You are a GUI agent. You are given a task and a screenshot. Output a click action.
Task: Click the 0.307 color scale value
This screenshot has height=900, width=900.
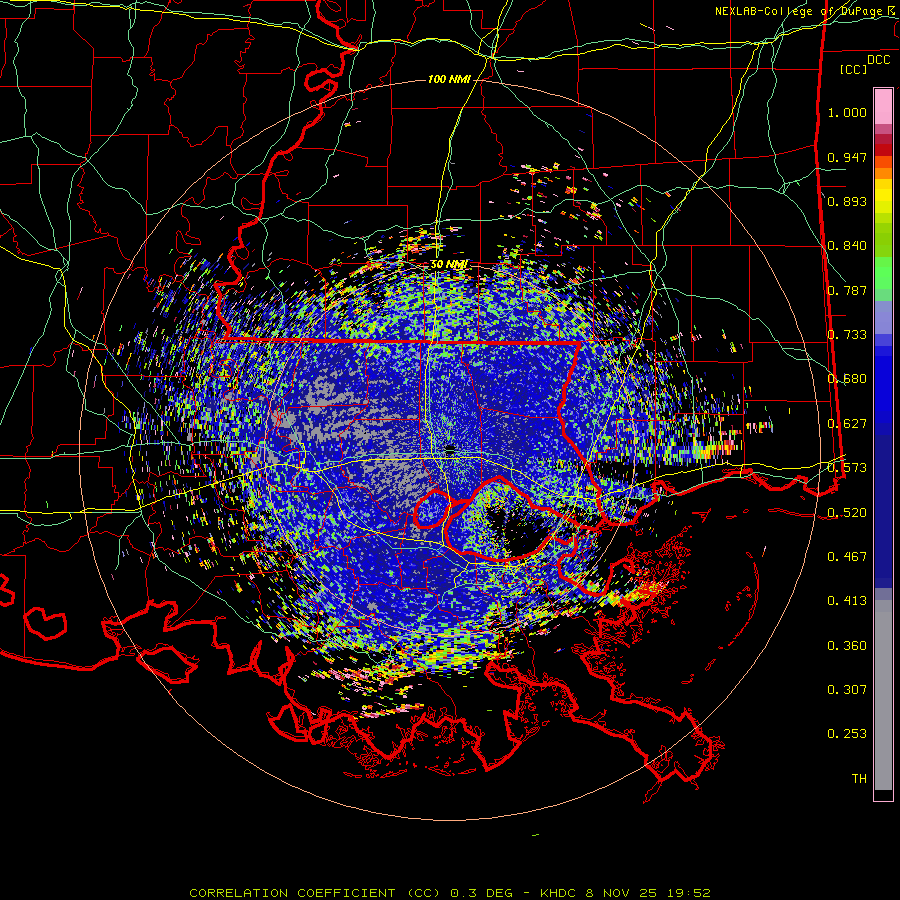click(847, 690)
